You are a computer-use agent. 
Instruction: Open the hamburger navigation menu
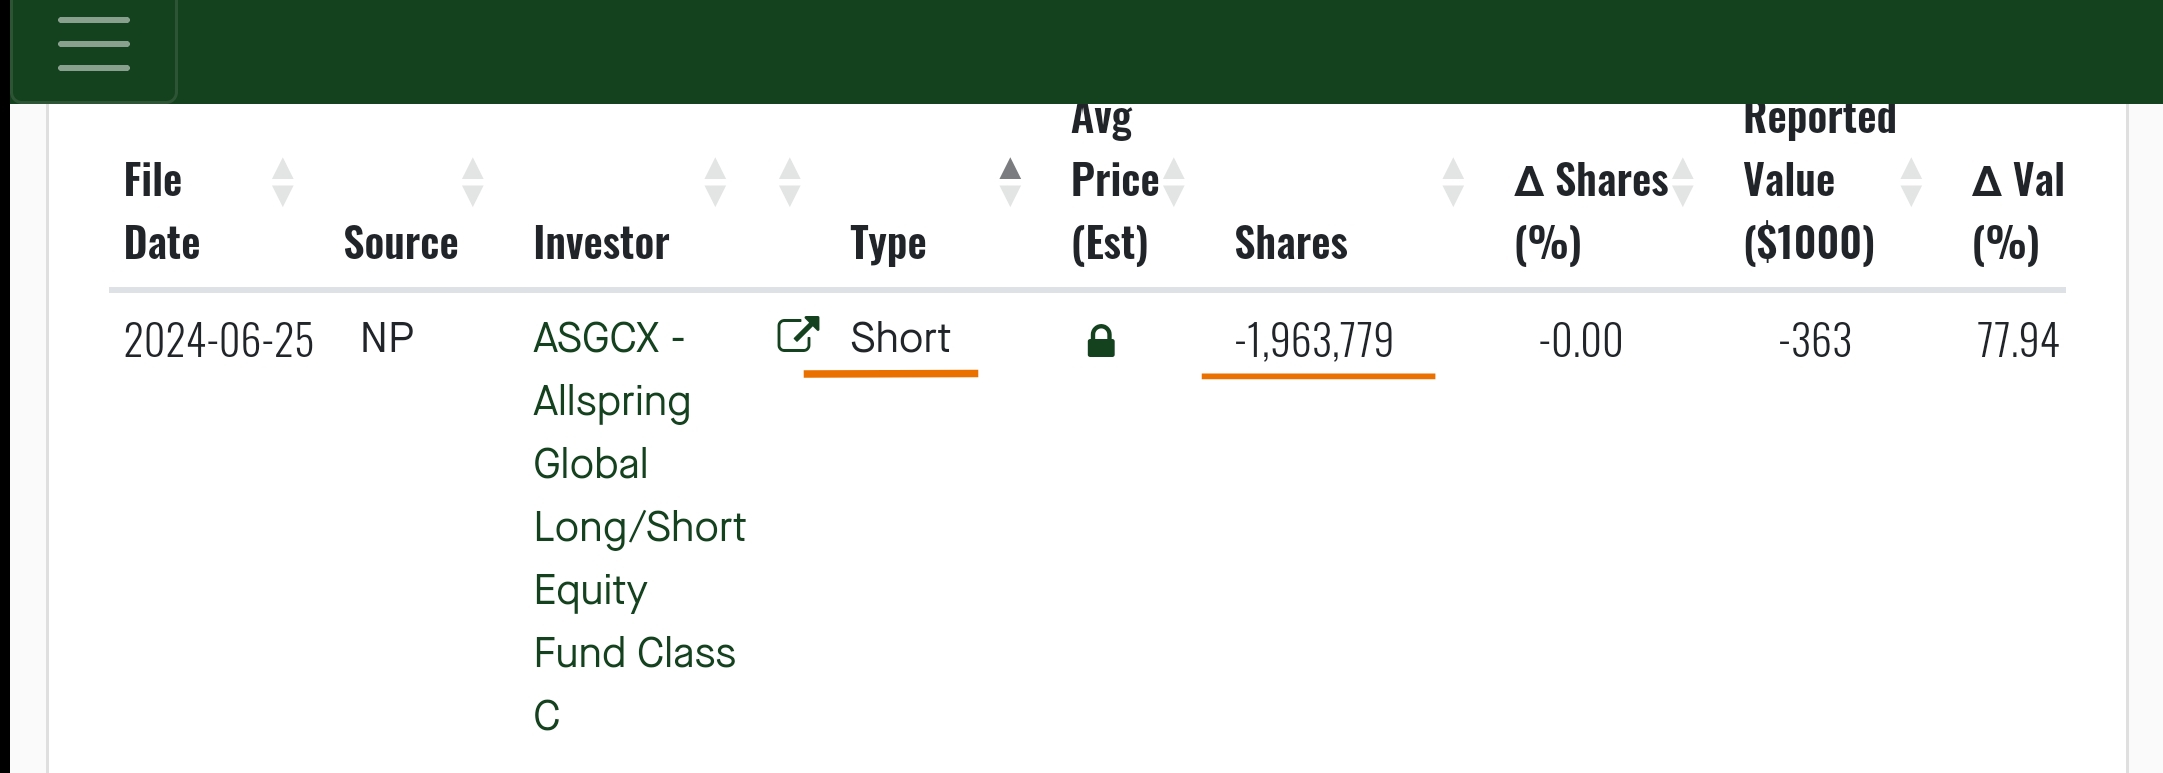[93, 45]
